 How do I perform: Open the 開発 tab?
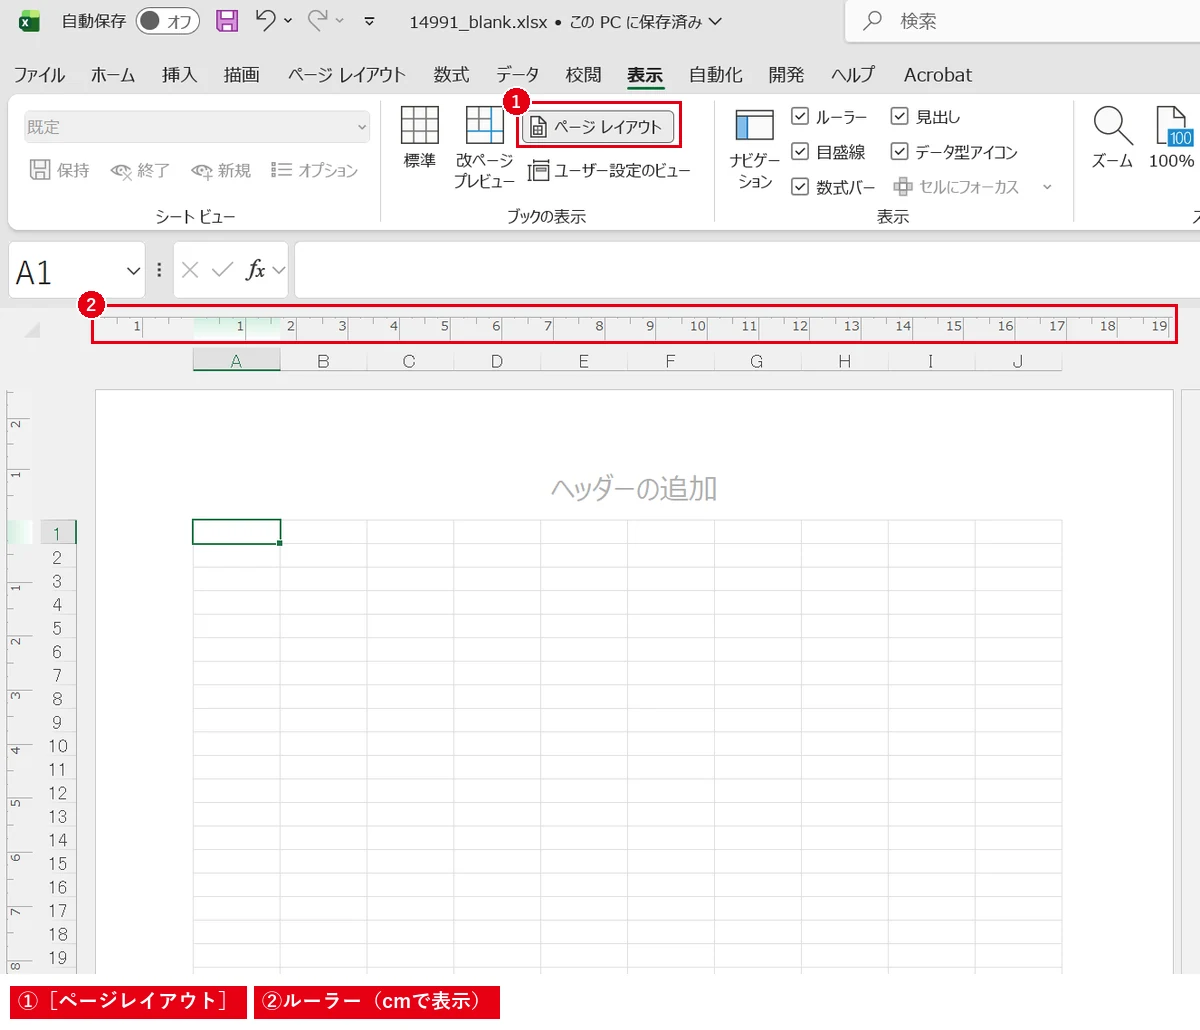click(786, 75)
